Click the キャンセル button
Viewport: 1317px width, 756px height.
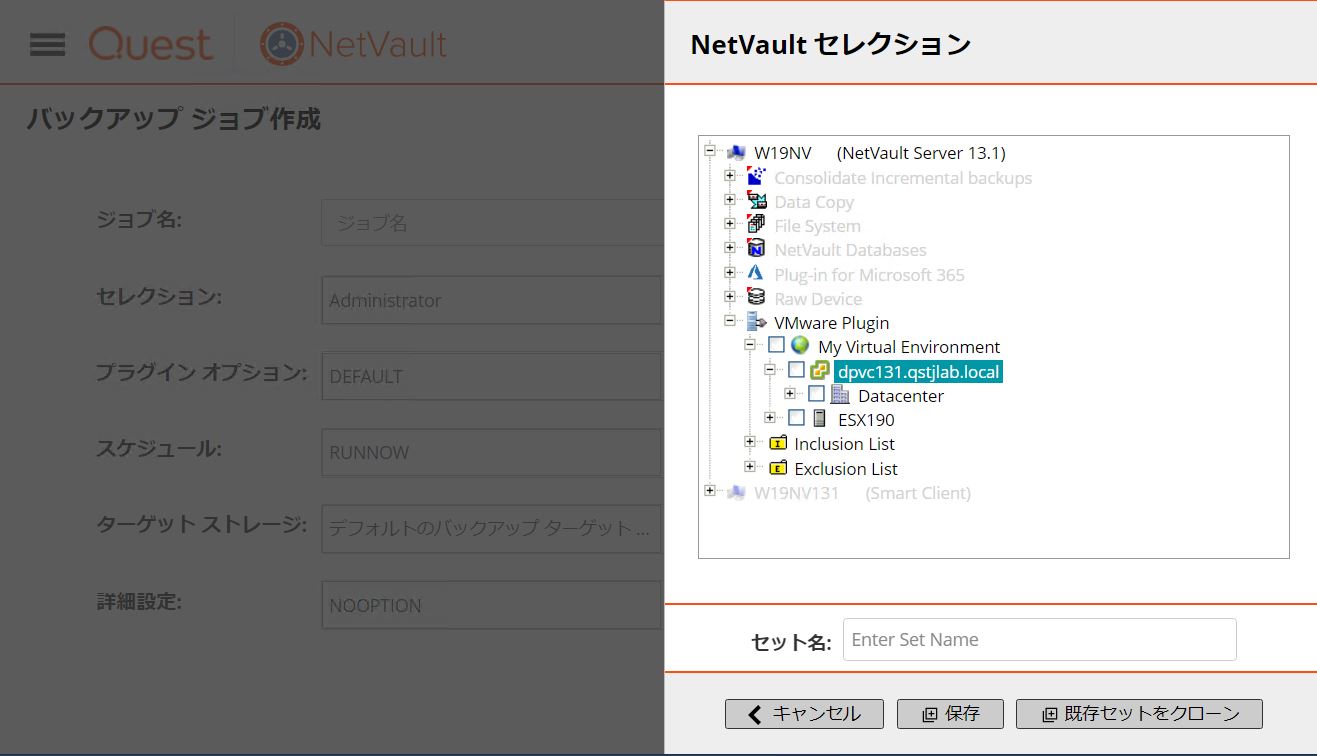tap(804, 714)
